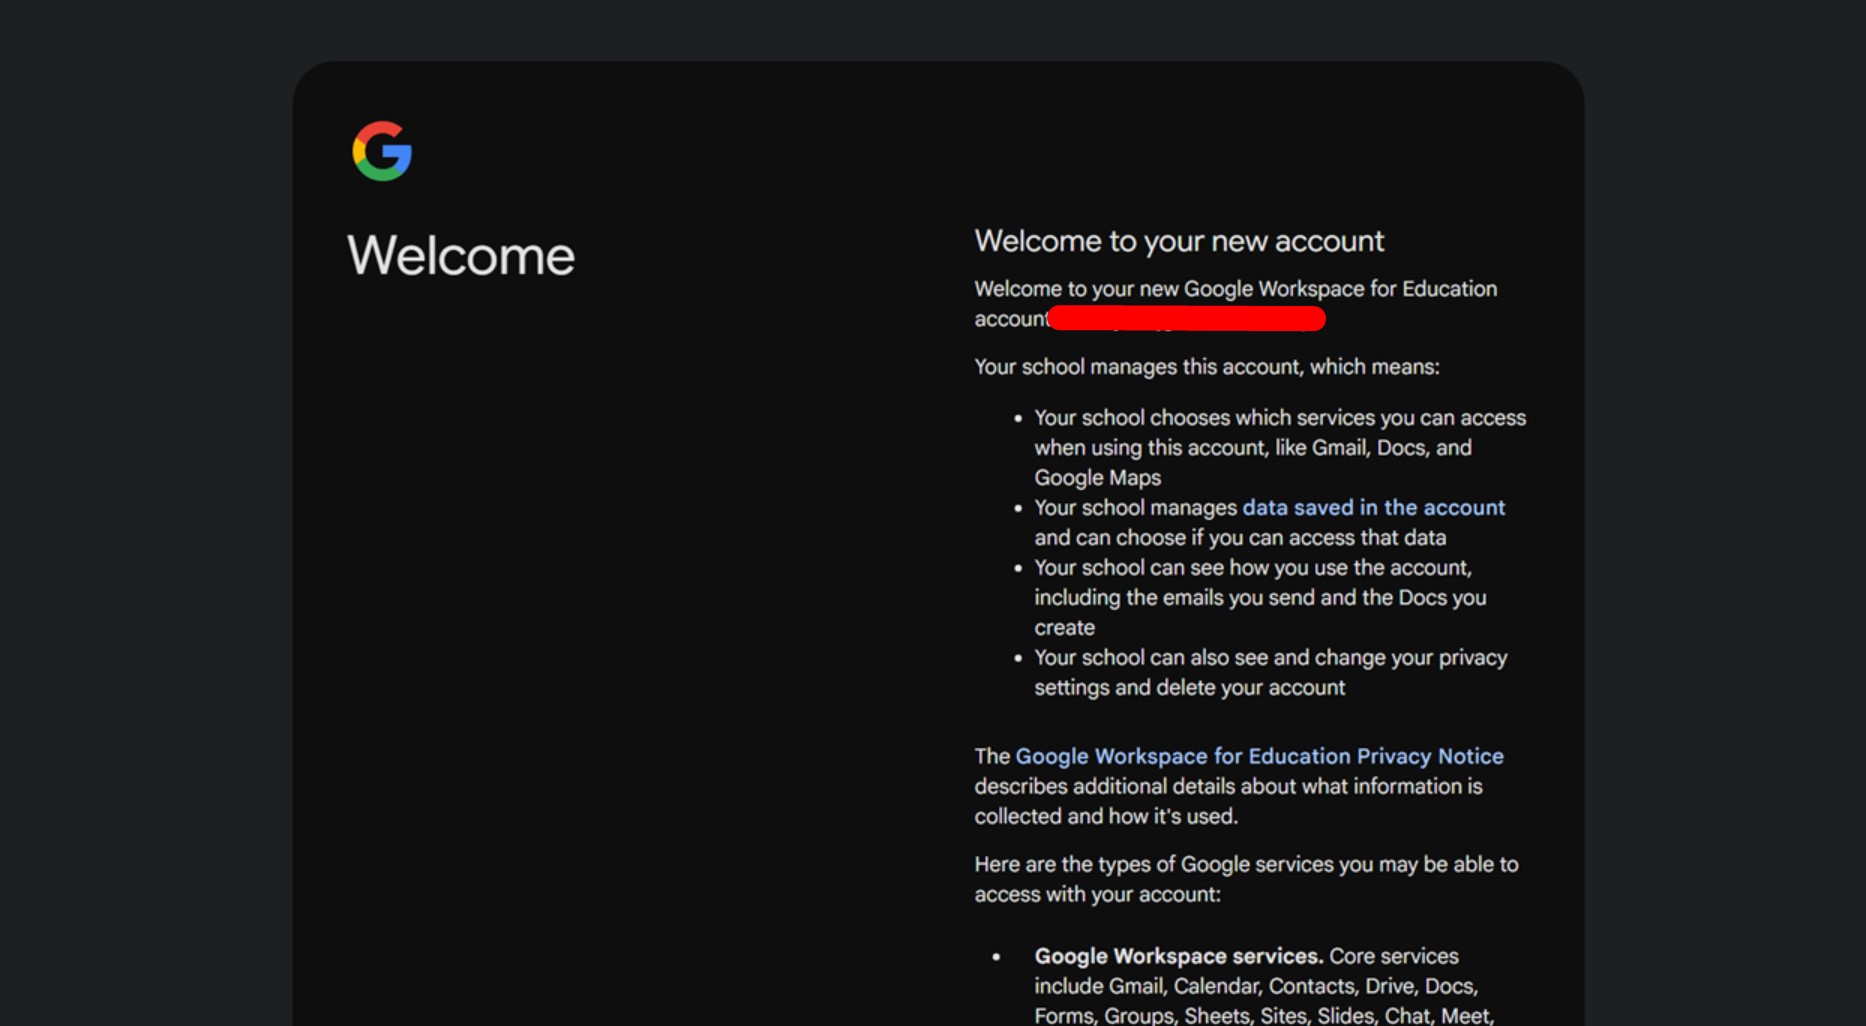The height and width of the screenshot is (1026, 1866).
Task: Click bullet about school choosing accessible services
Action: (x=1280, y=447)
